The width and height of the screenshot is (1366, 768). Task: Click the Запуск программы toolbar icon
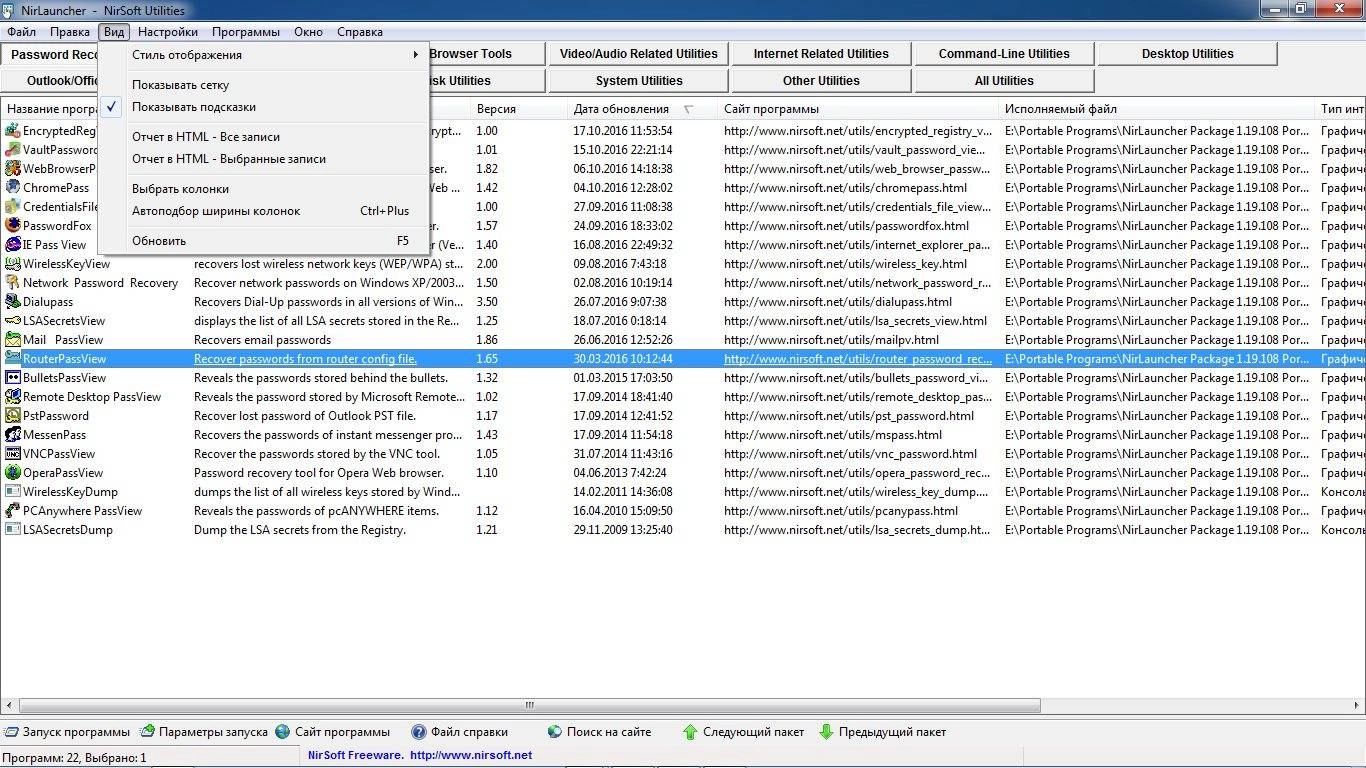[11, 732]
